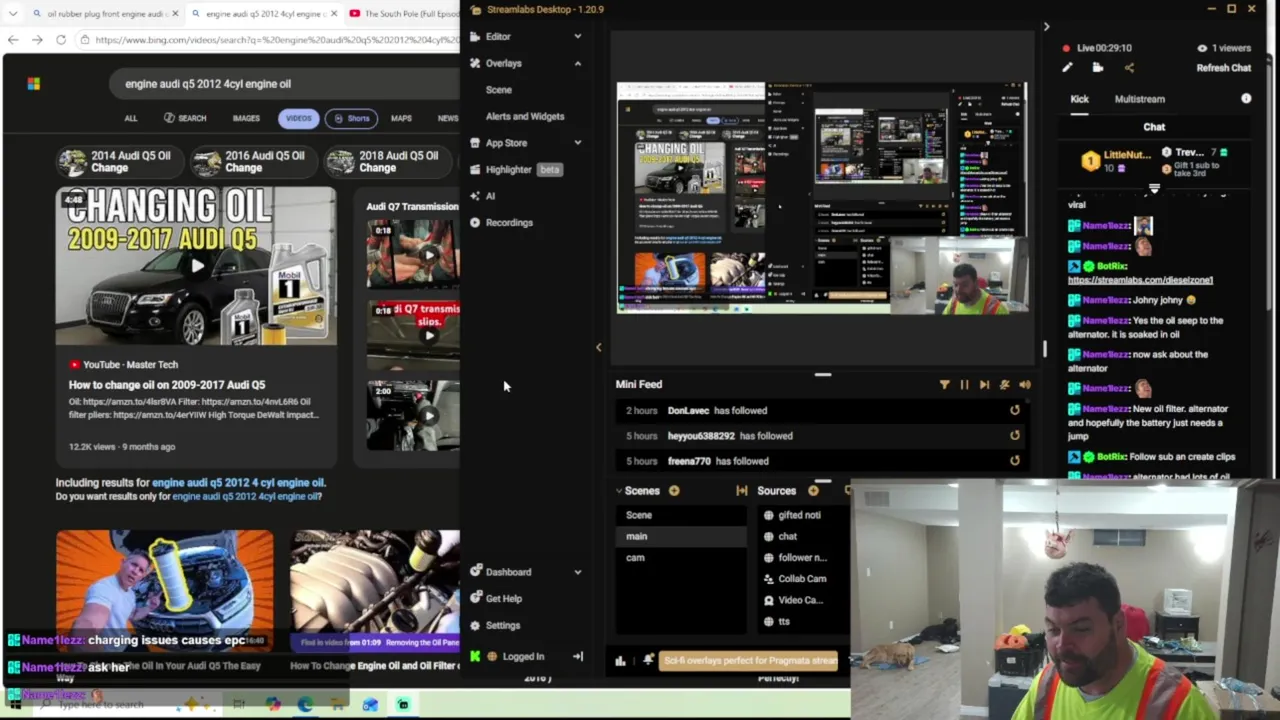Viewport: 1280px width, 720px height.
Task: Click the Mini Feed filter icon
Action: click(x=944, y=384)
